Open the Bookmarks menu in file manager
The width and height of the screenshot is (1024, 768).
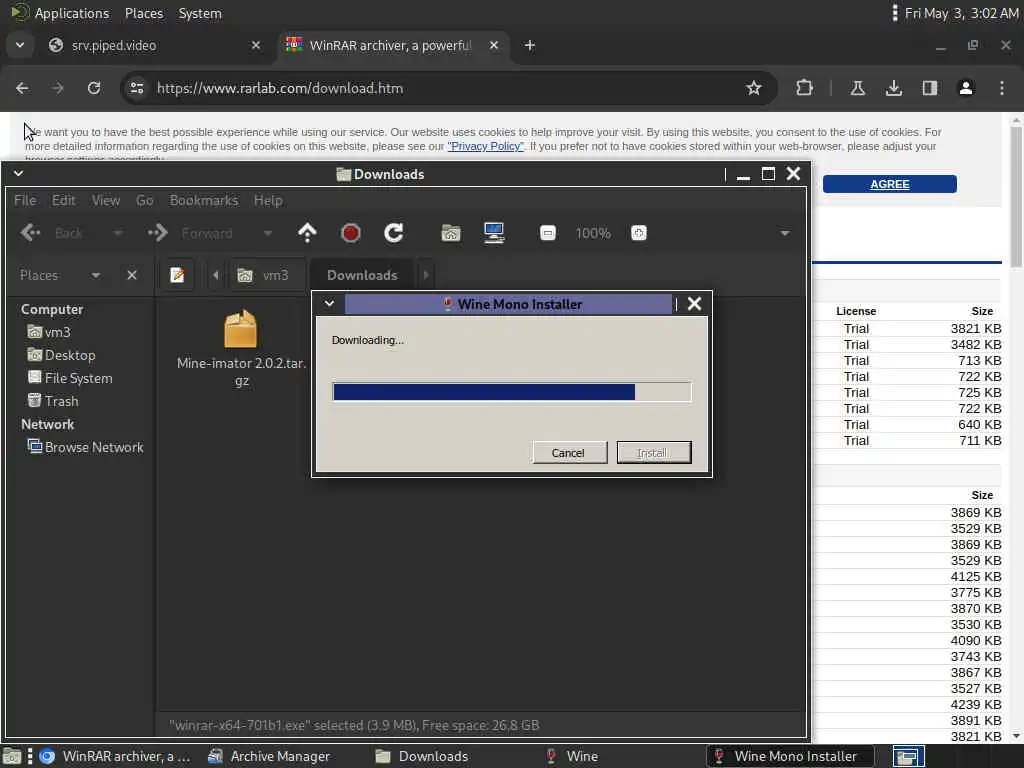(x=204, y=200)
